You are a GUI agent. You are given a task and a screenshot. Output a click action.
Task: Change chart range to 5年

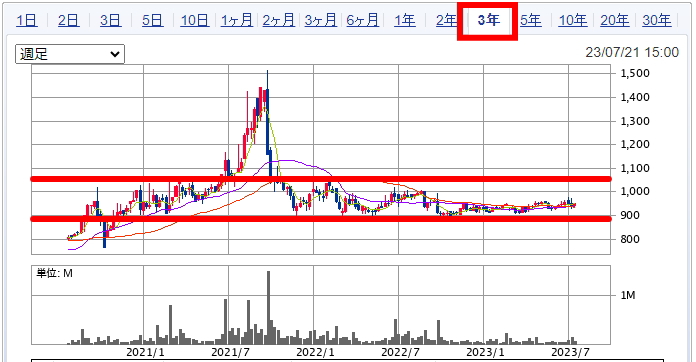point(530,20)
